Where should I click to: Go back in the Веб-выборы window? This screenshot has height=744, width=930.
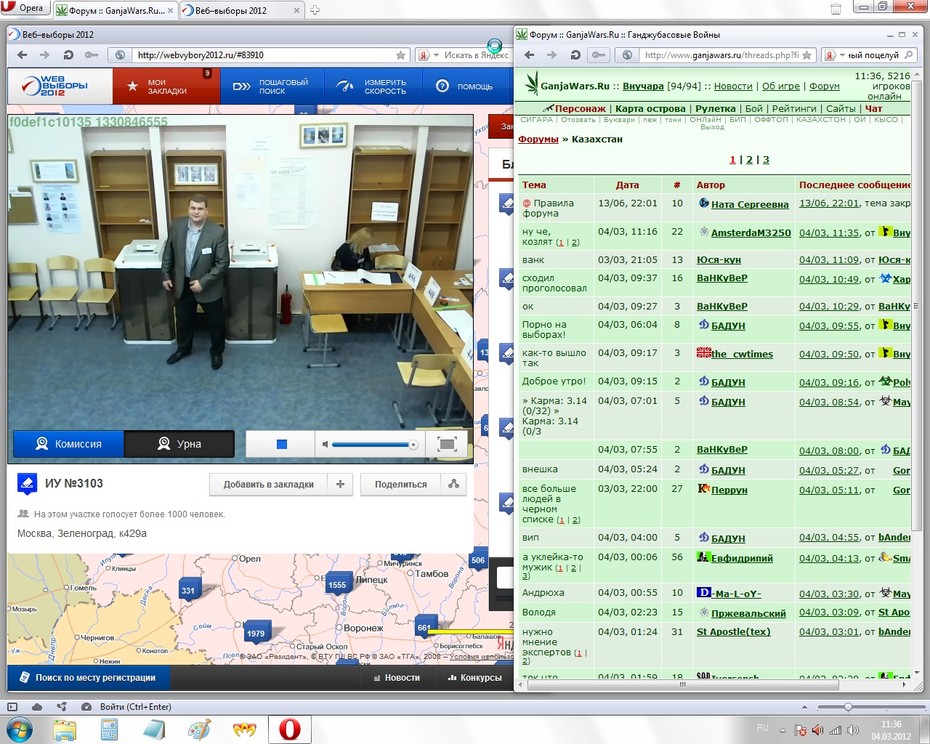(x=22, y=55)
